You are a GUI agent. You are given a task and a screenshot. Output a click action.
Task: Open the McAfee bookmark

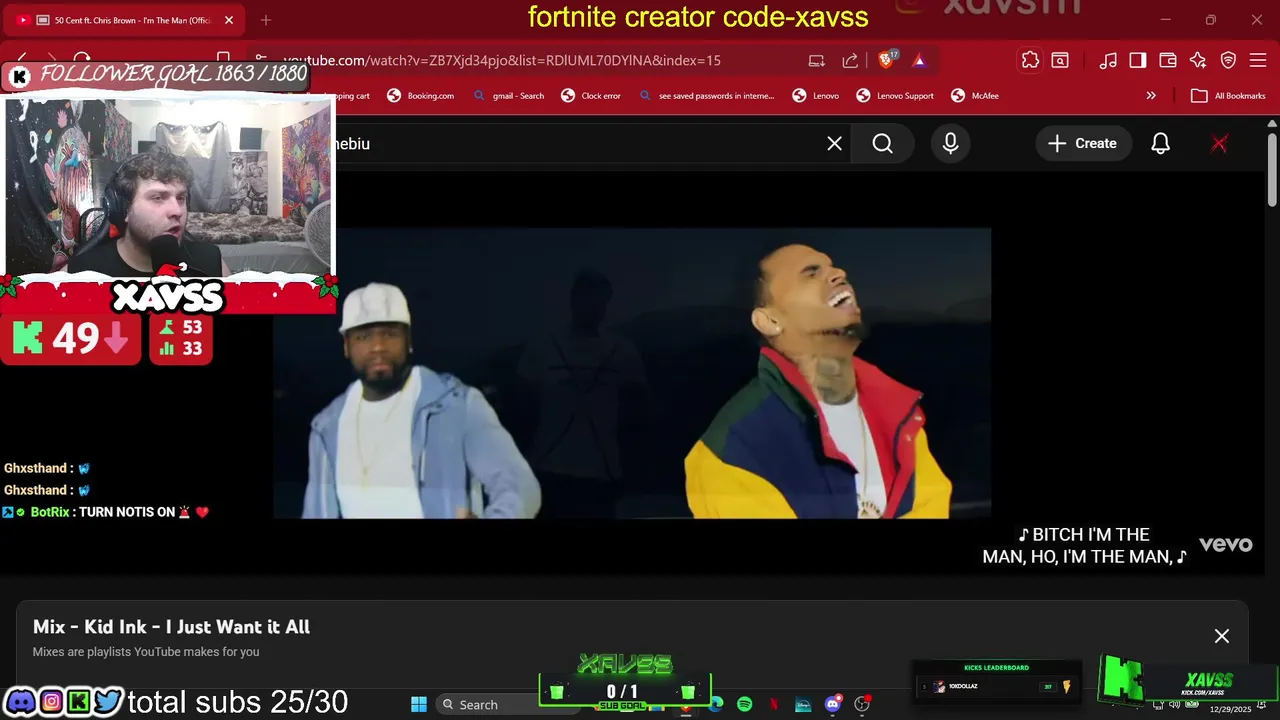point(975,96)
